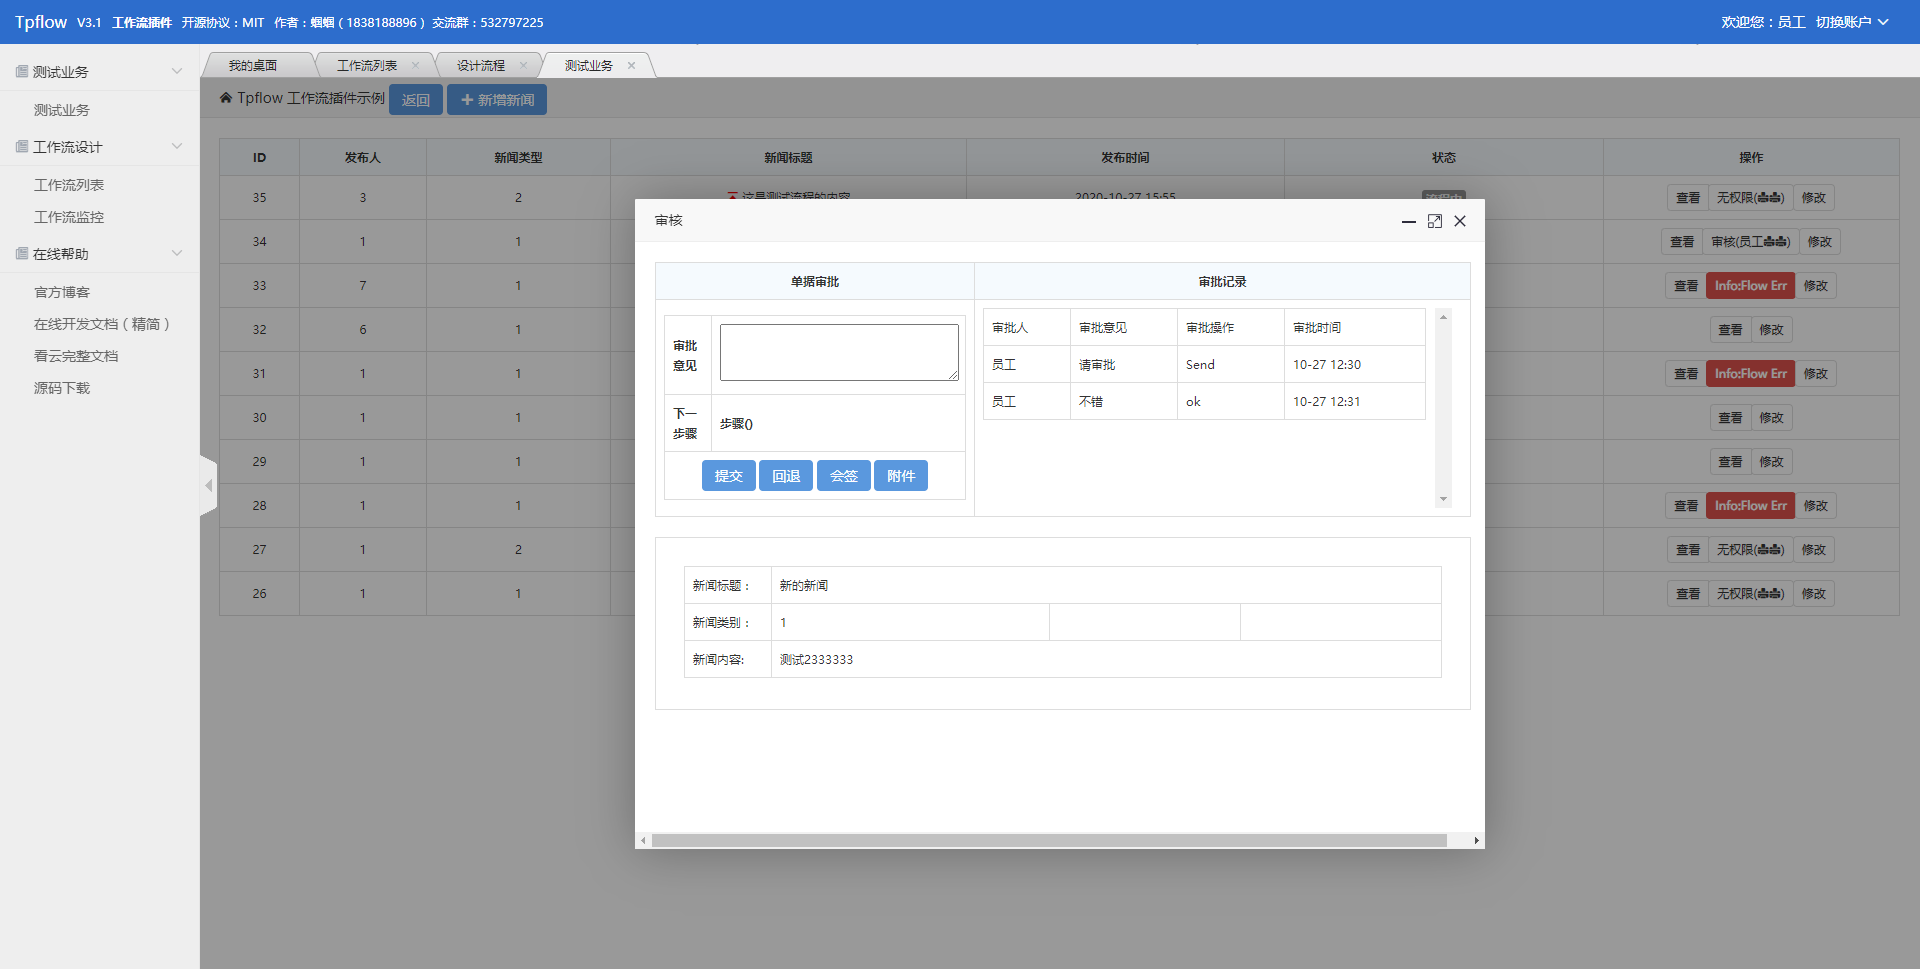This screenshot has height=969, width=1920.
Task: Click the 提交 submit button
Action: [728, 476]
